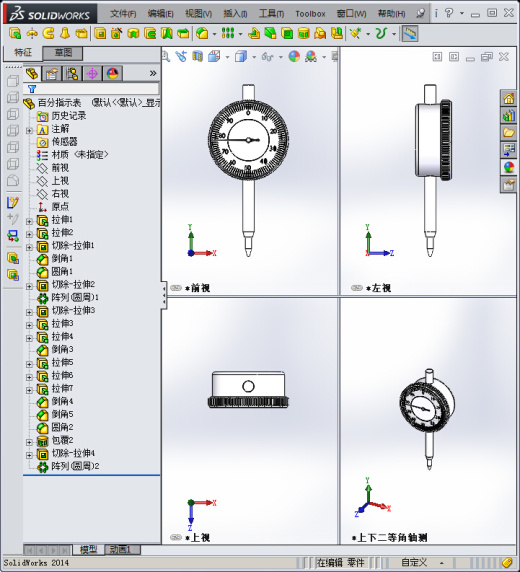
Task: Select the Draft tool
Action: click(270, 34)
